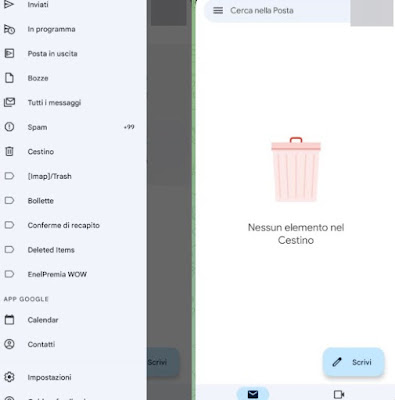Image resolution: width=395 pixels, height=400 pixels.
Task: Click the EnelPremia WOW label icon
Action: (9, 274)
